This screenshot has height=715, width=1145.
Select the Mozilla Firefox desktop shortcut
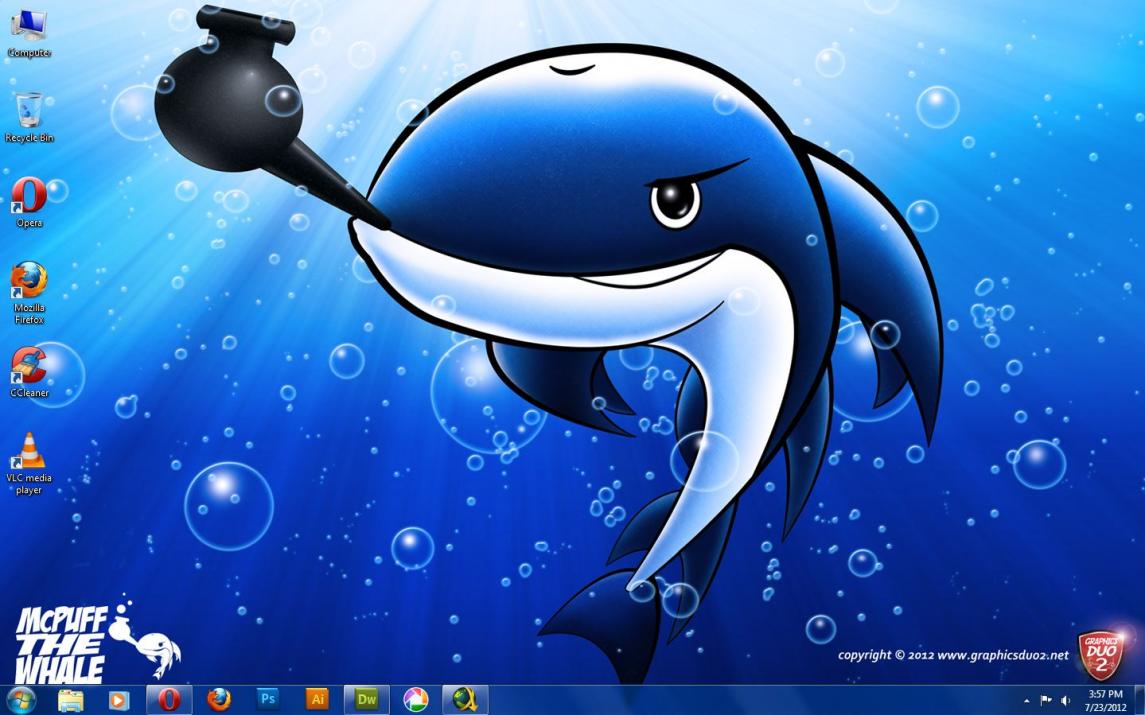(29, 293)
